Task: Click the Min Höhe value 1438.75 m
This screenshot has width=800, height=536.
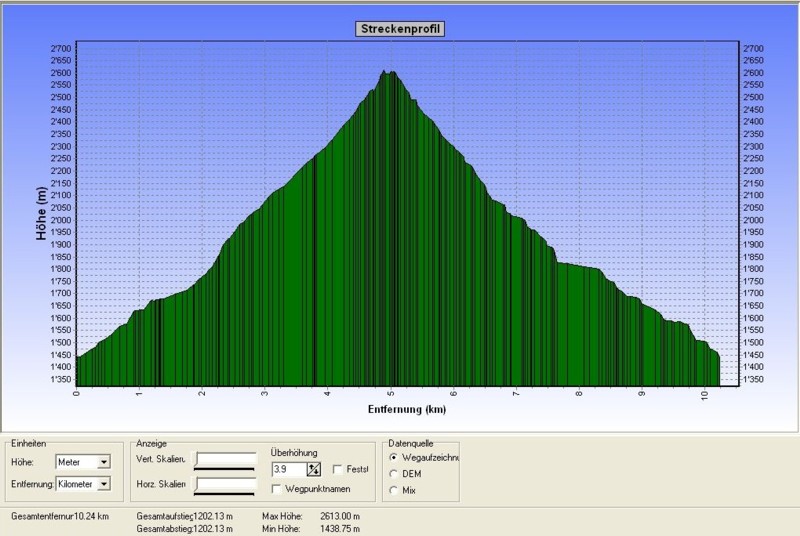Action: pos(340,527)
